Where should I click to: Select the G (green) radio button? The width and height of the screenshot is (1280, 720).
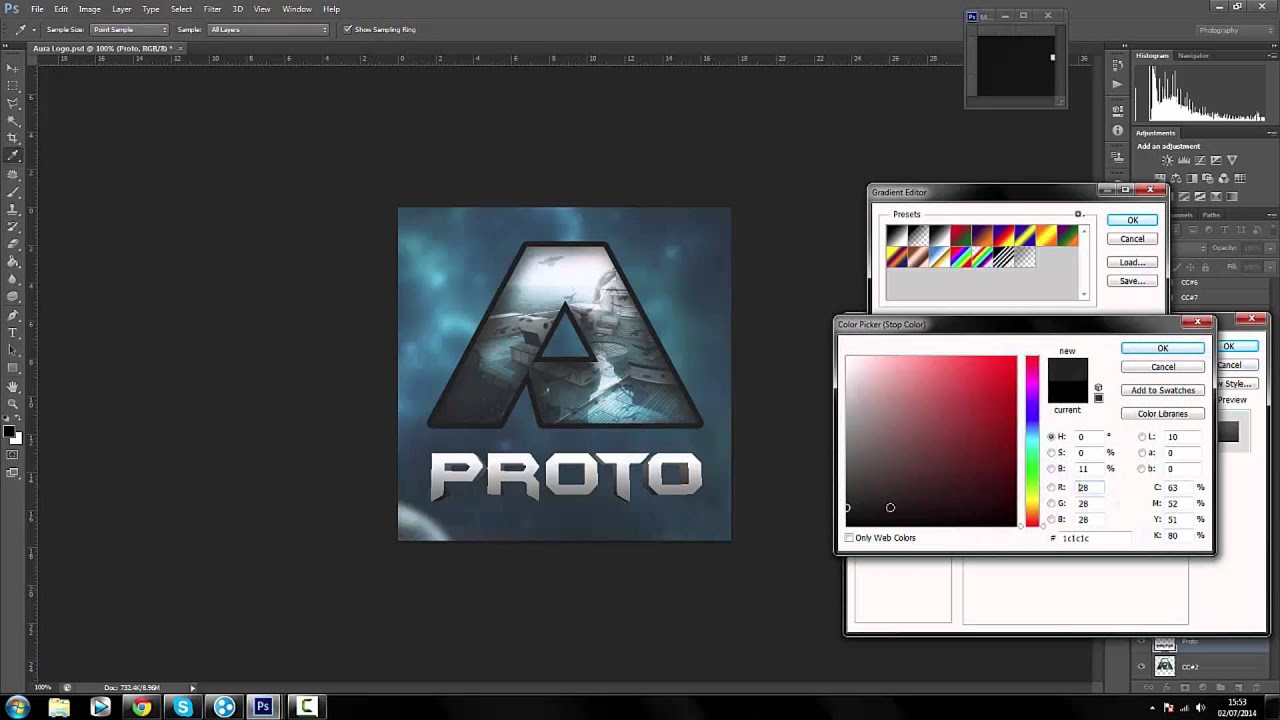pos(1051,503)
